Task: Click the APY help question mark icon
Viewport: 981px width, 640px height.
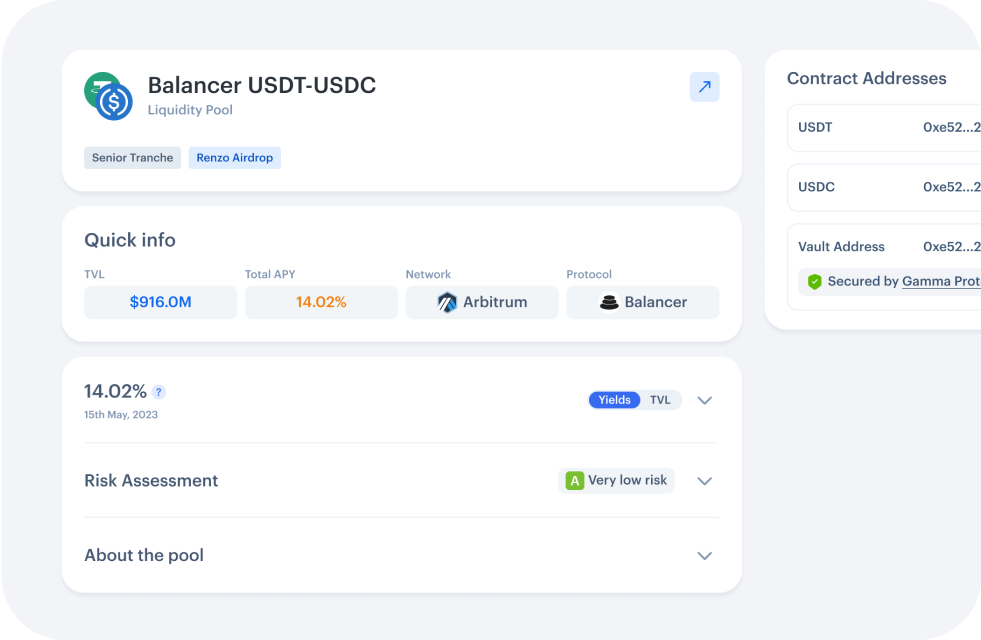Action: pos(159,392)
